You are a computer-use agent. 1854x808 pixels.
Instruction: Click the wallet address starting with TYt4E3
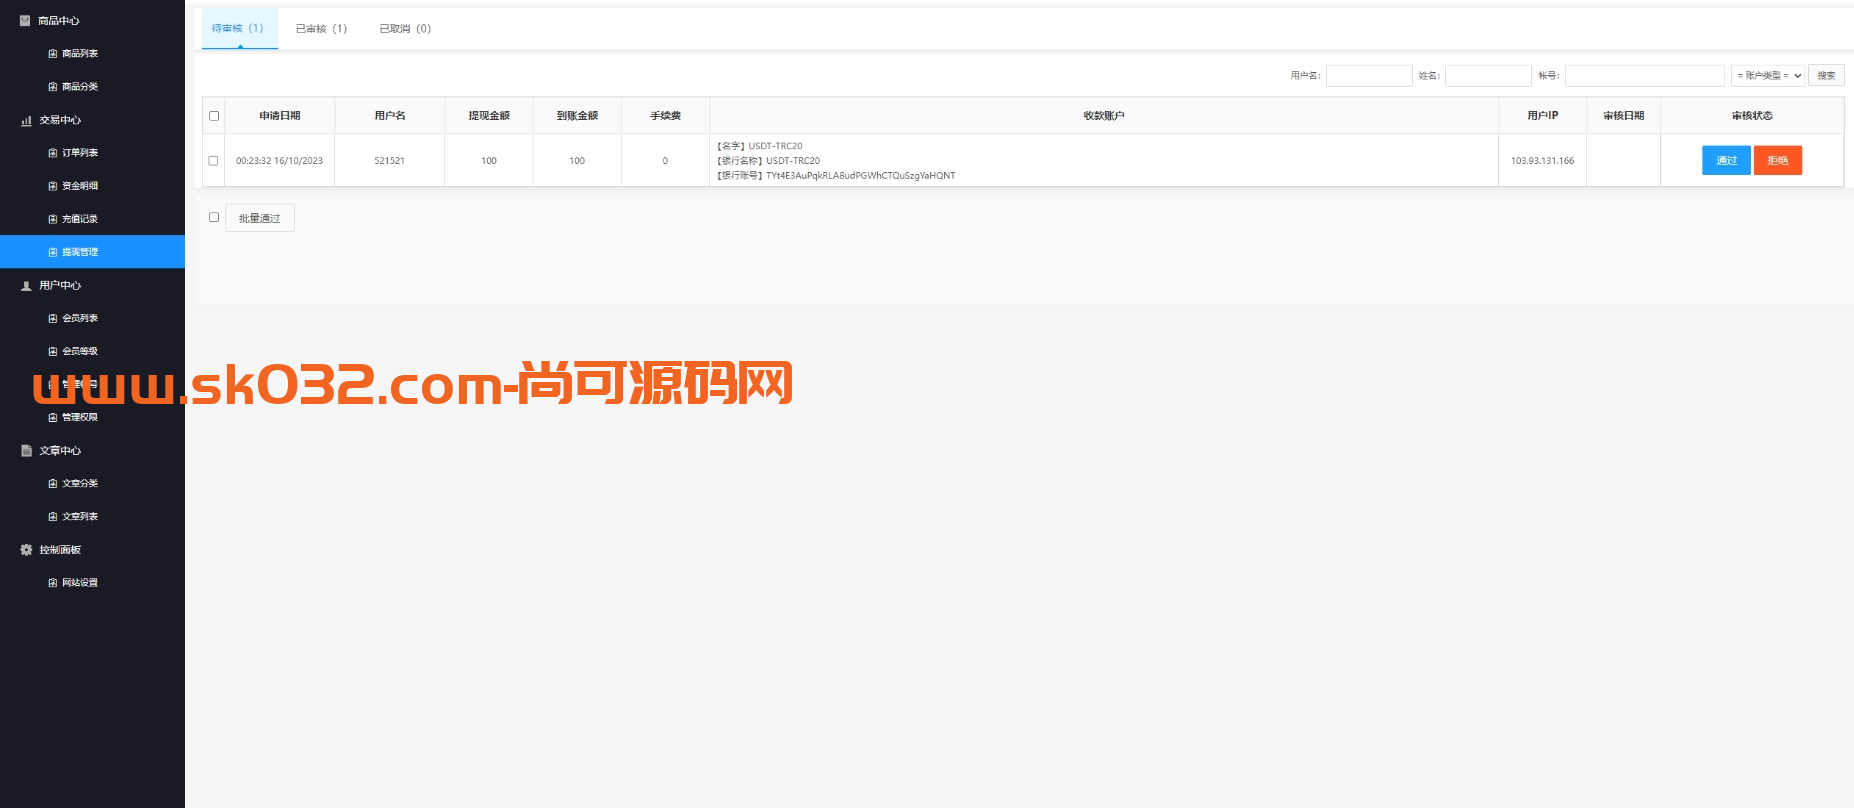pyautogui.click(x=860, y=176)
